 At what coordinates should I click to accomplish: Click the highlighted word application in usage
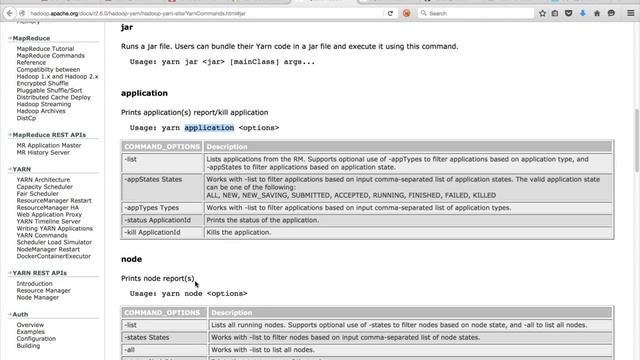click(209, 128)
